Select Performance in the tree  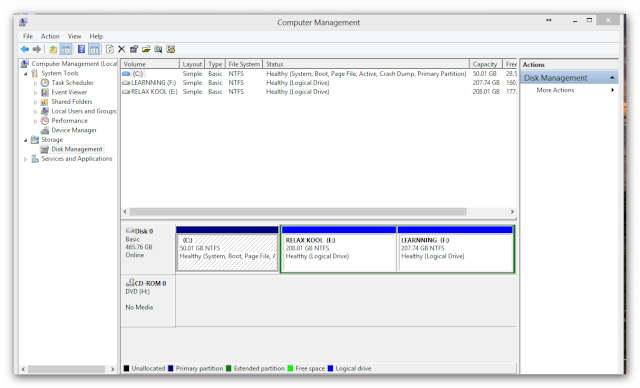coord(69,121)
